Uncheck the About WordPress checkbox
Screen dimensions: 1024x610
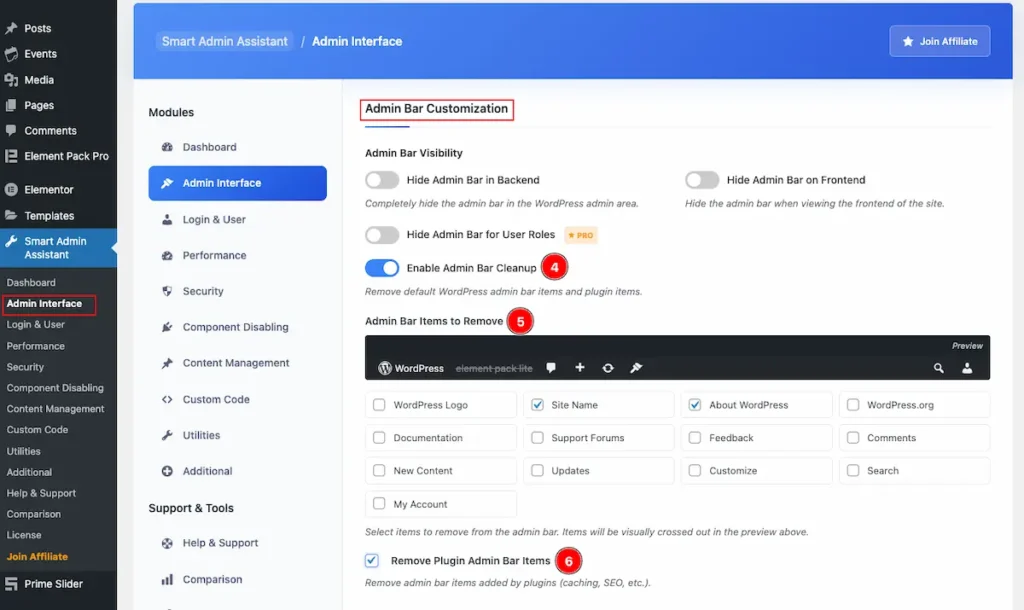695,405
